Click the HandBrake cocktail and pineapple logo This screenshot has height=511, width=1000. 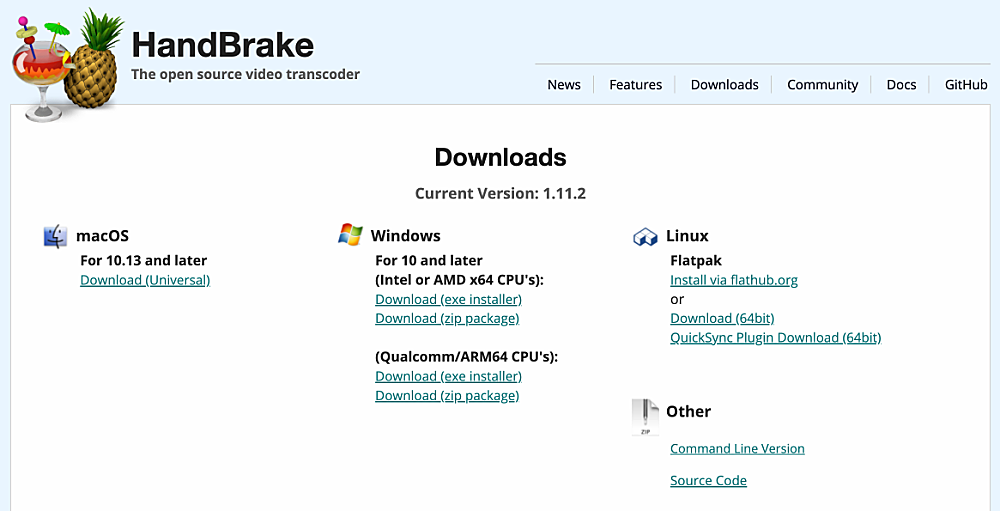67,64
